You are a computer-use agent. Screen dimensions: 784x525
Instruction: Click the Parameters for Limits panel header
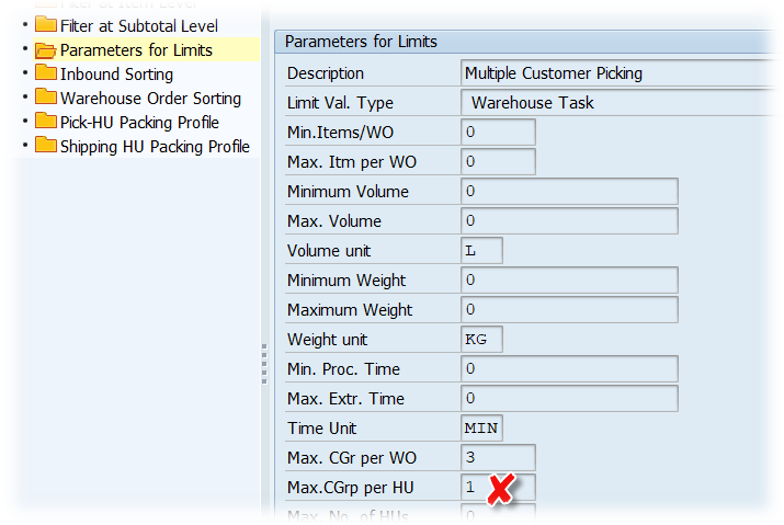pos(525,42)
